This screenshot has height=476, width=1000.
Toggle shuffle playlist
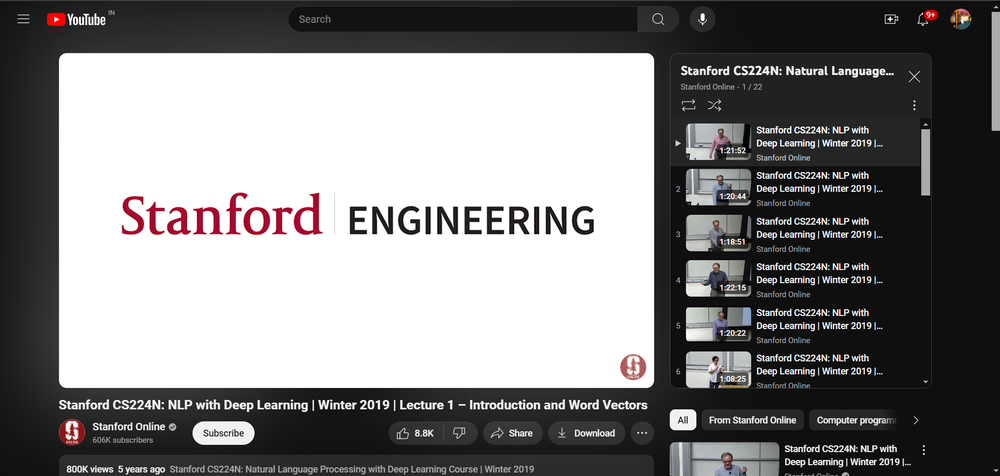(x=714, y=105)
